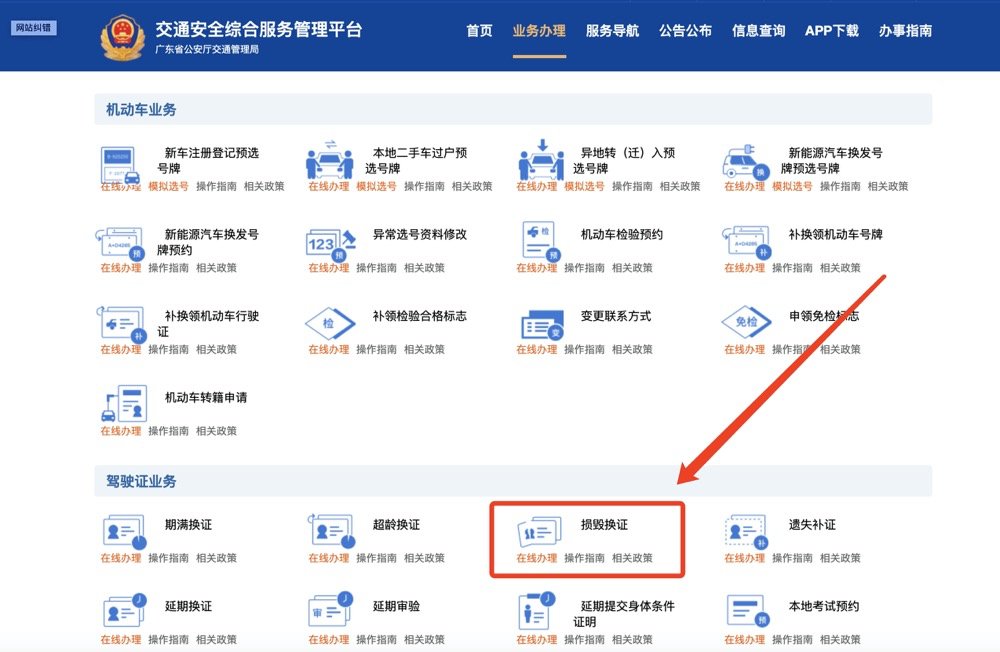The height and width of the screenshot is (652, 1000).
Task: Click 在线办理 under 机动车转籍申请
Action: point(121,431)
